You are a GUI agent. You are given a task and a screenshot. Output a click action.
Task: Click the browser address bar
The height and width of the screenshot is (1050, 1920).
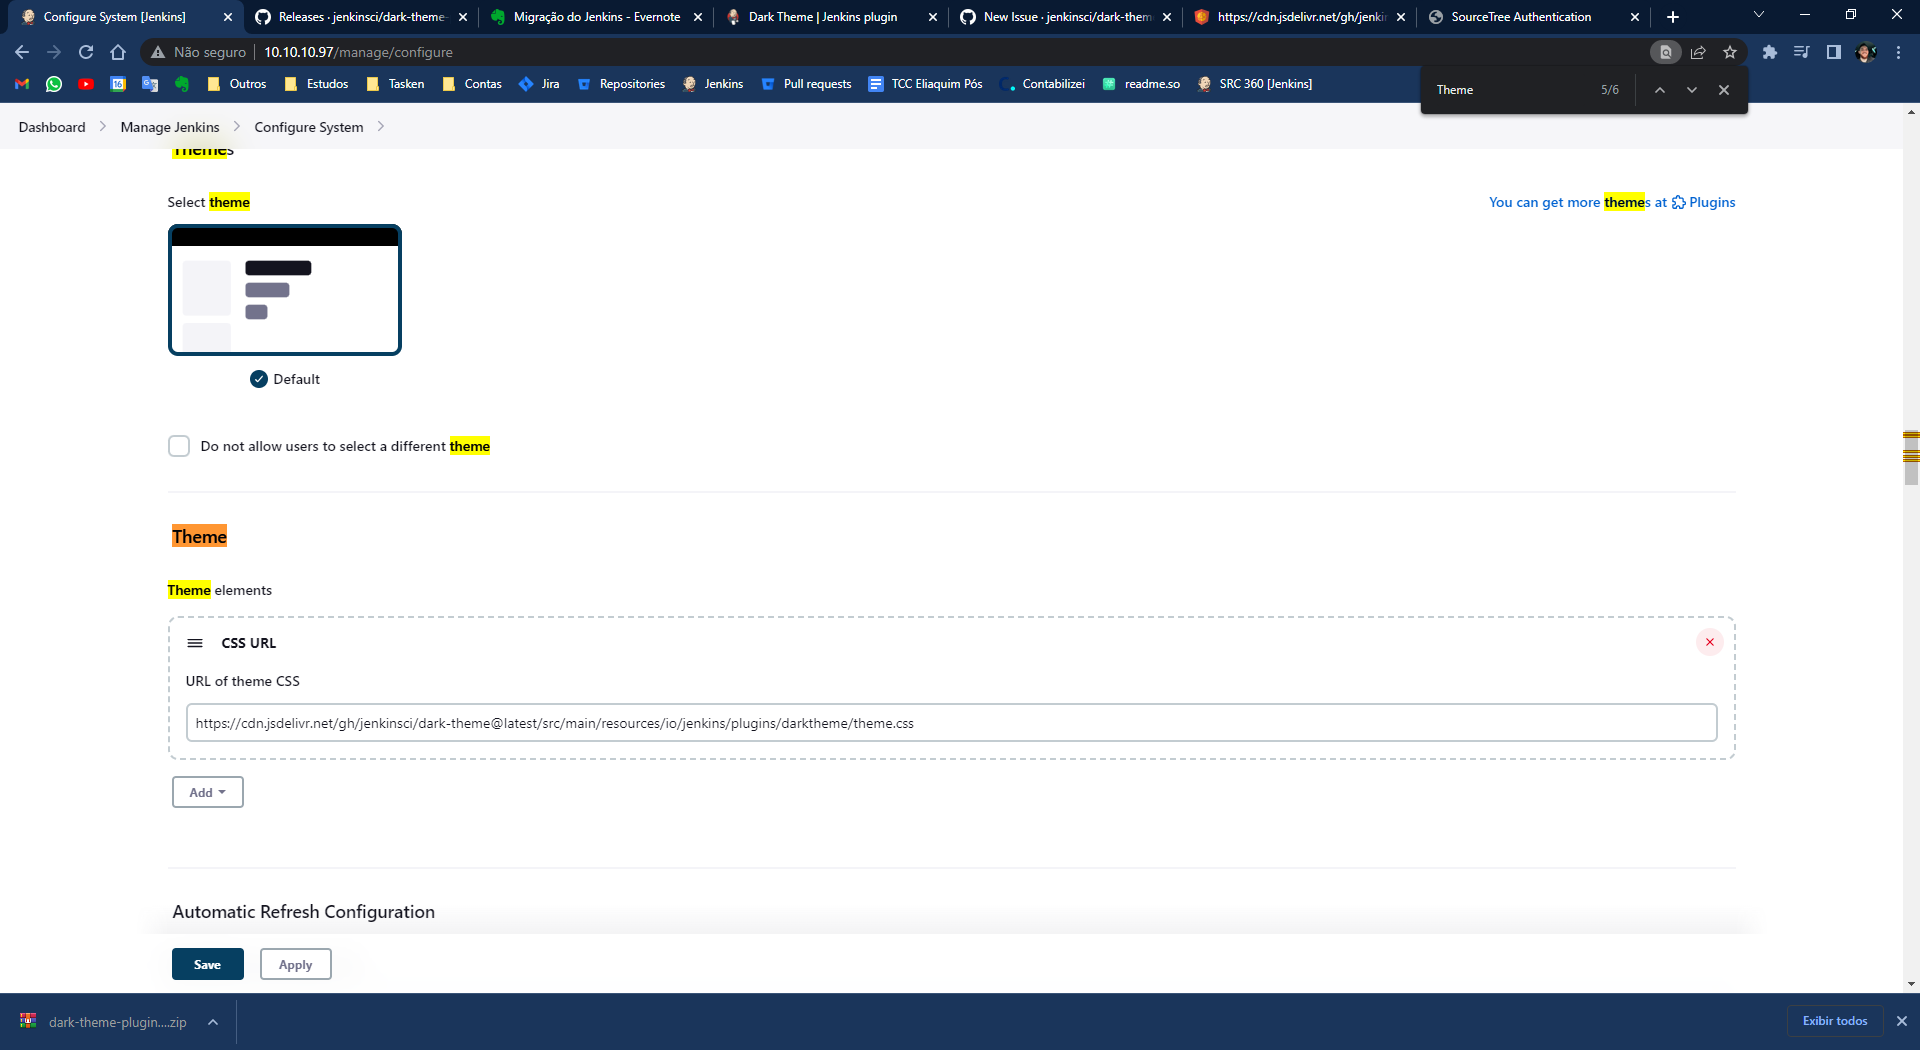click(900, 52)
